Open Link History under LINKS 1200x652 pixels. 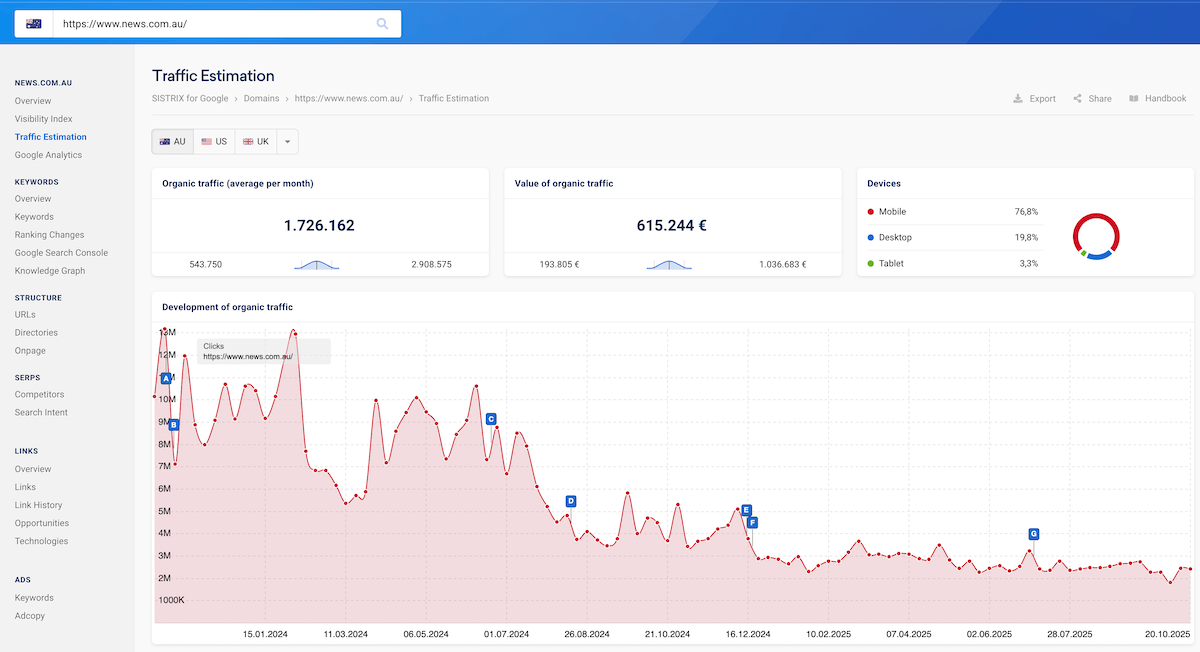pos(38,505)
